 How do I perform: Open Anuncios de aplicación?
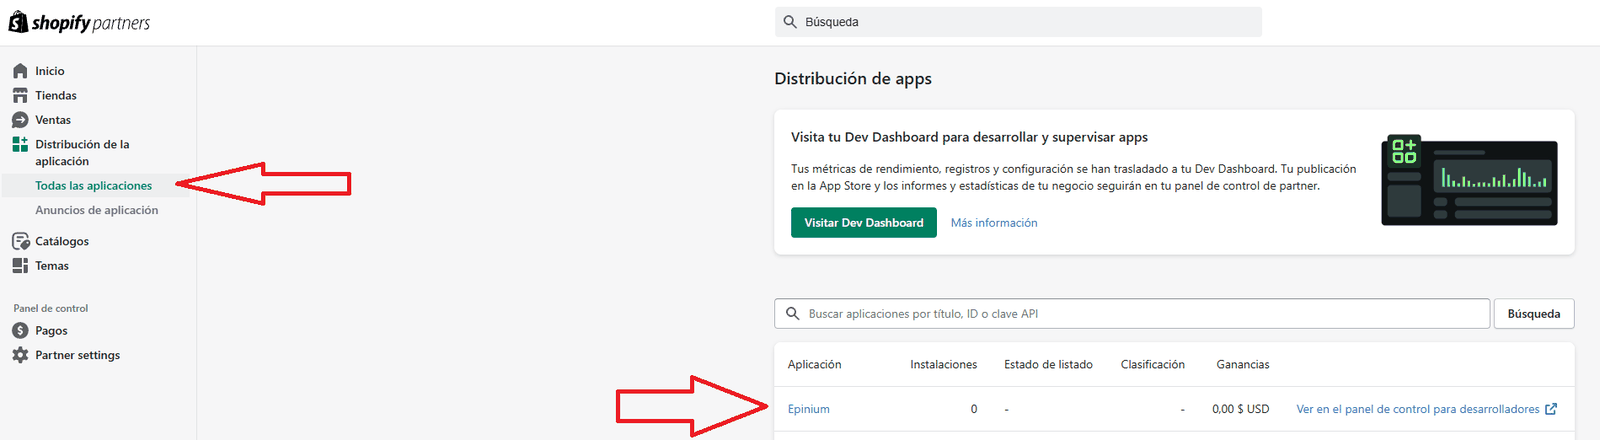coord(97,210)
